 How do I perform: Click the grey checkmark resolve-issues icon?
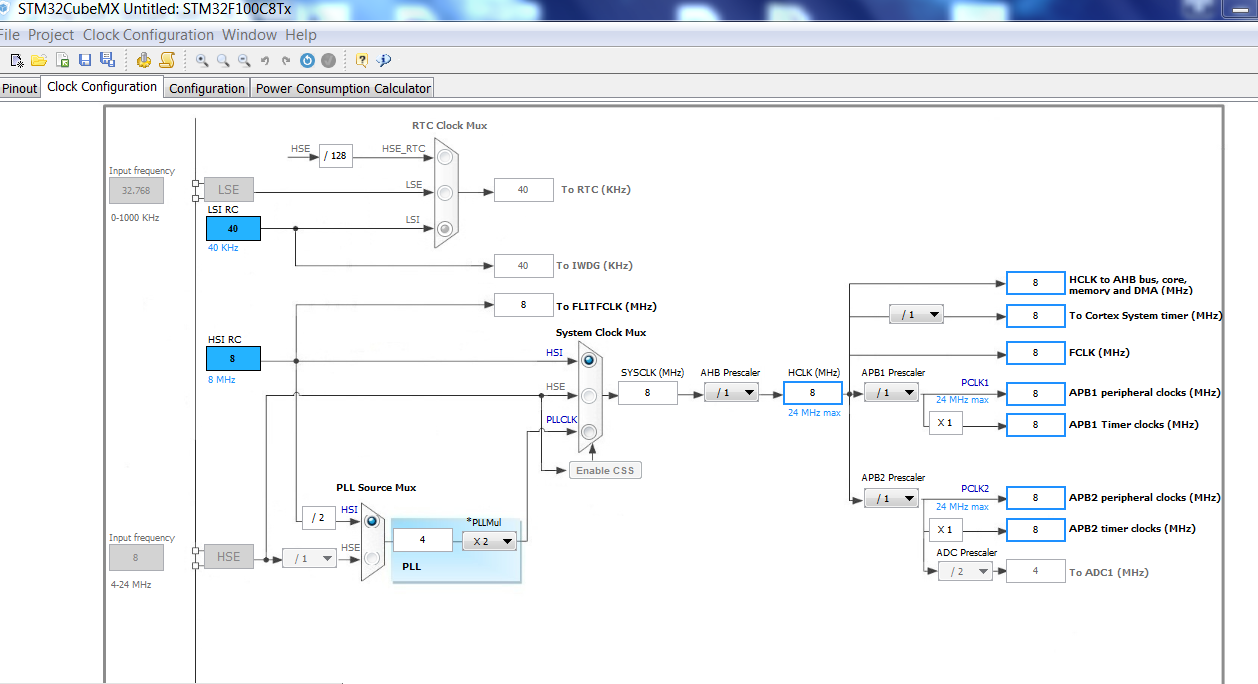click(328, 60)
